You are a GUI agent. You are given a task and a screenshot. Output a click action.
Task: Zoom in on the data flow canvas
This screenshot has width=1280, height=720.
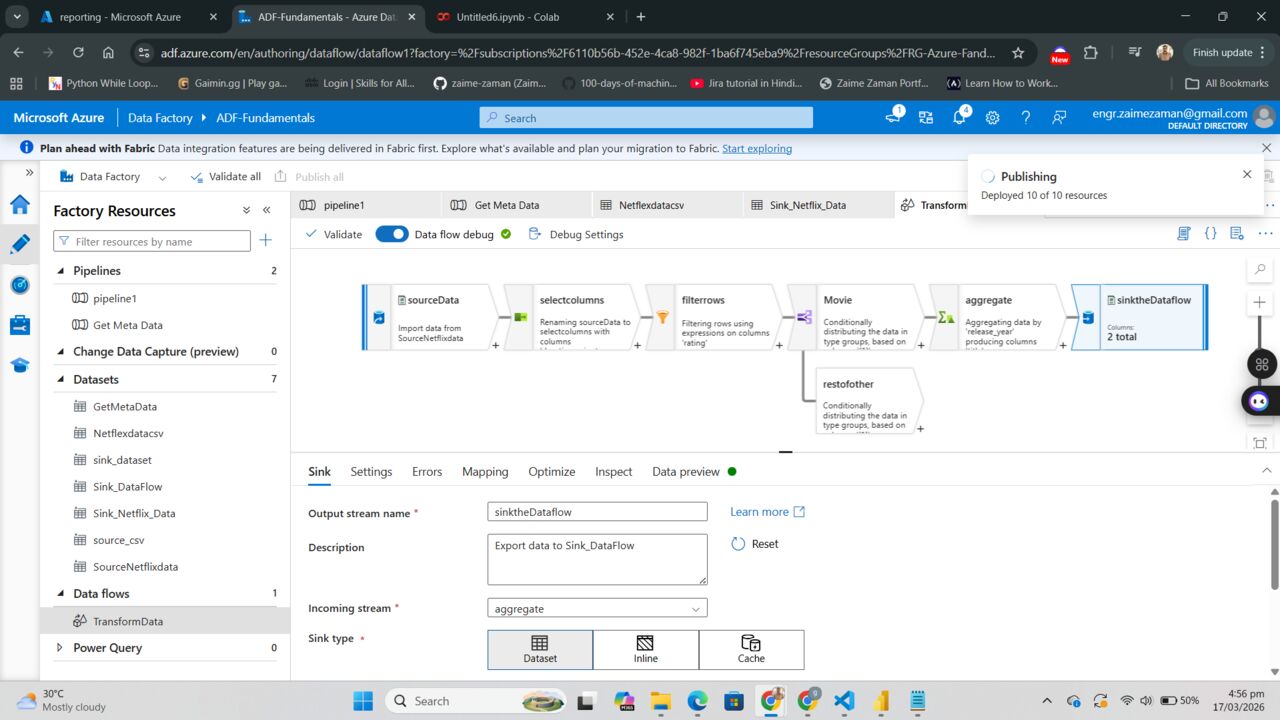[1260, 302]
